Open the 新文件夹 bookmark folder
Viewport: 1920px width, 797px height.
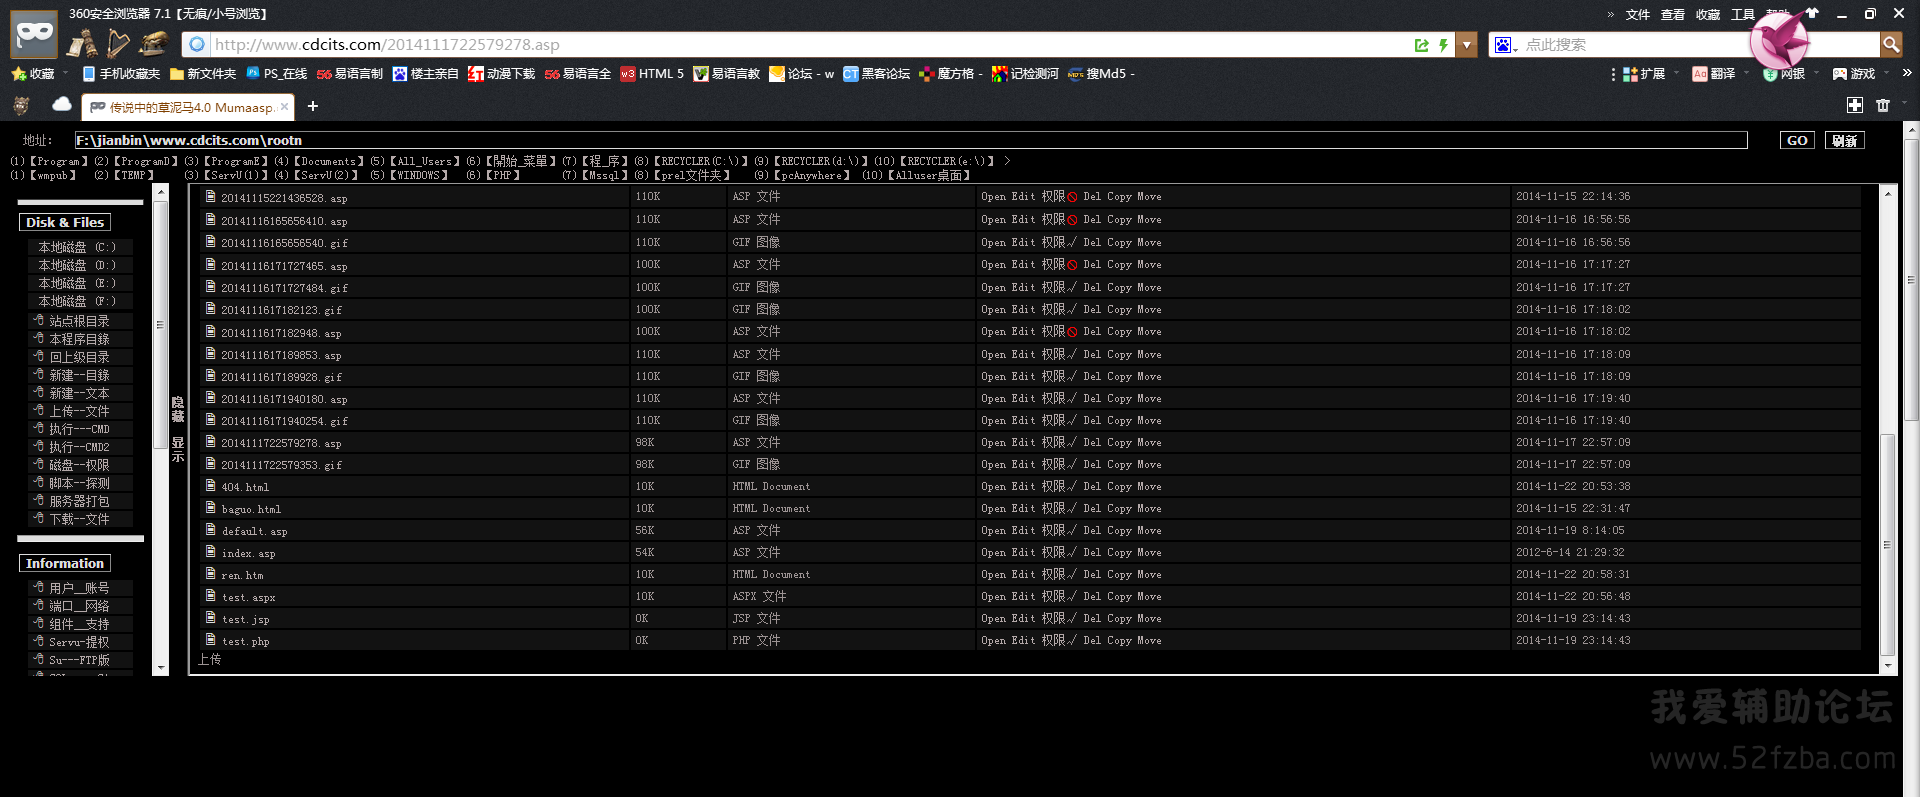203,73
